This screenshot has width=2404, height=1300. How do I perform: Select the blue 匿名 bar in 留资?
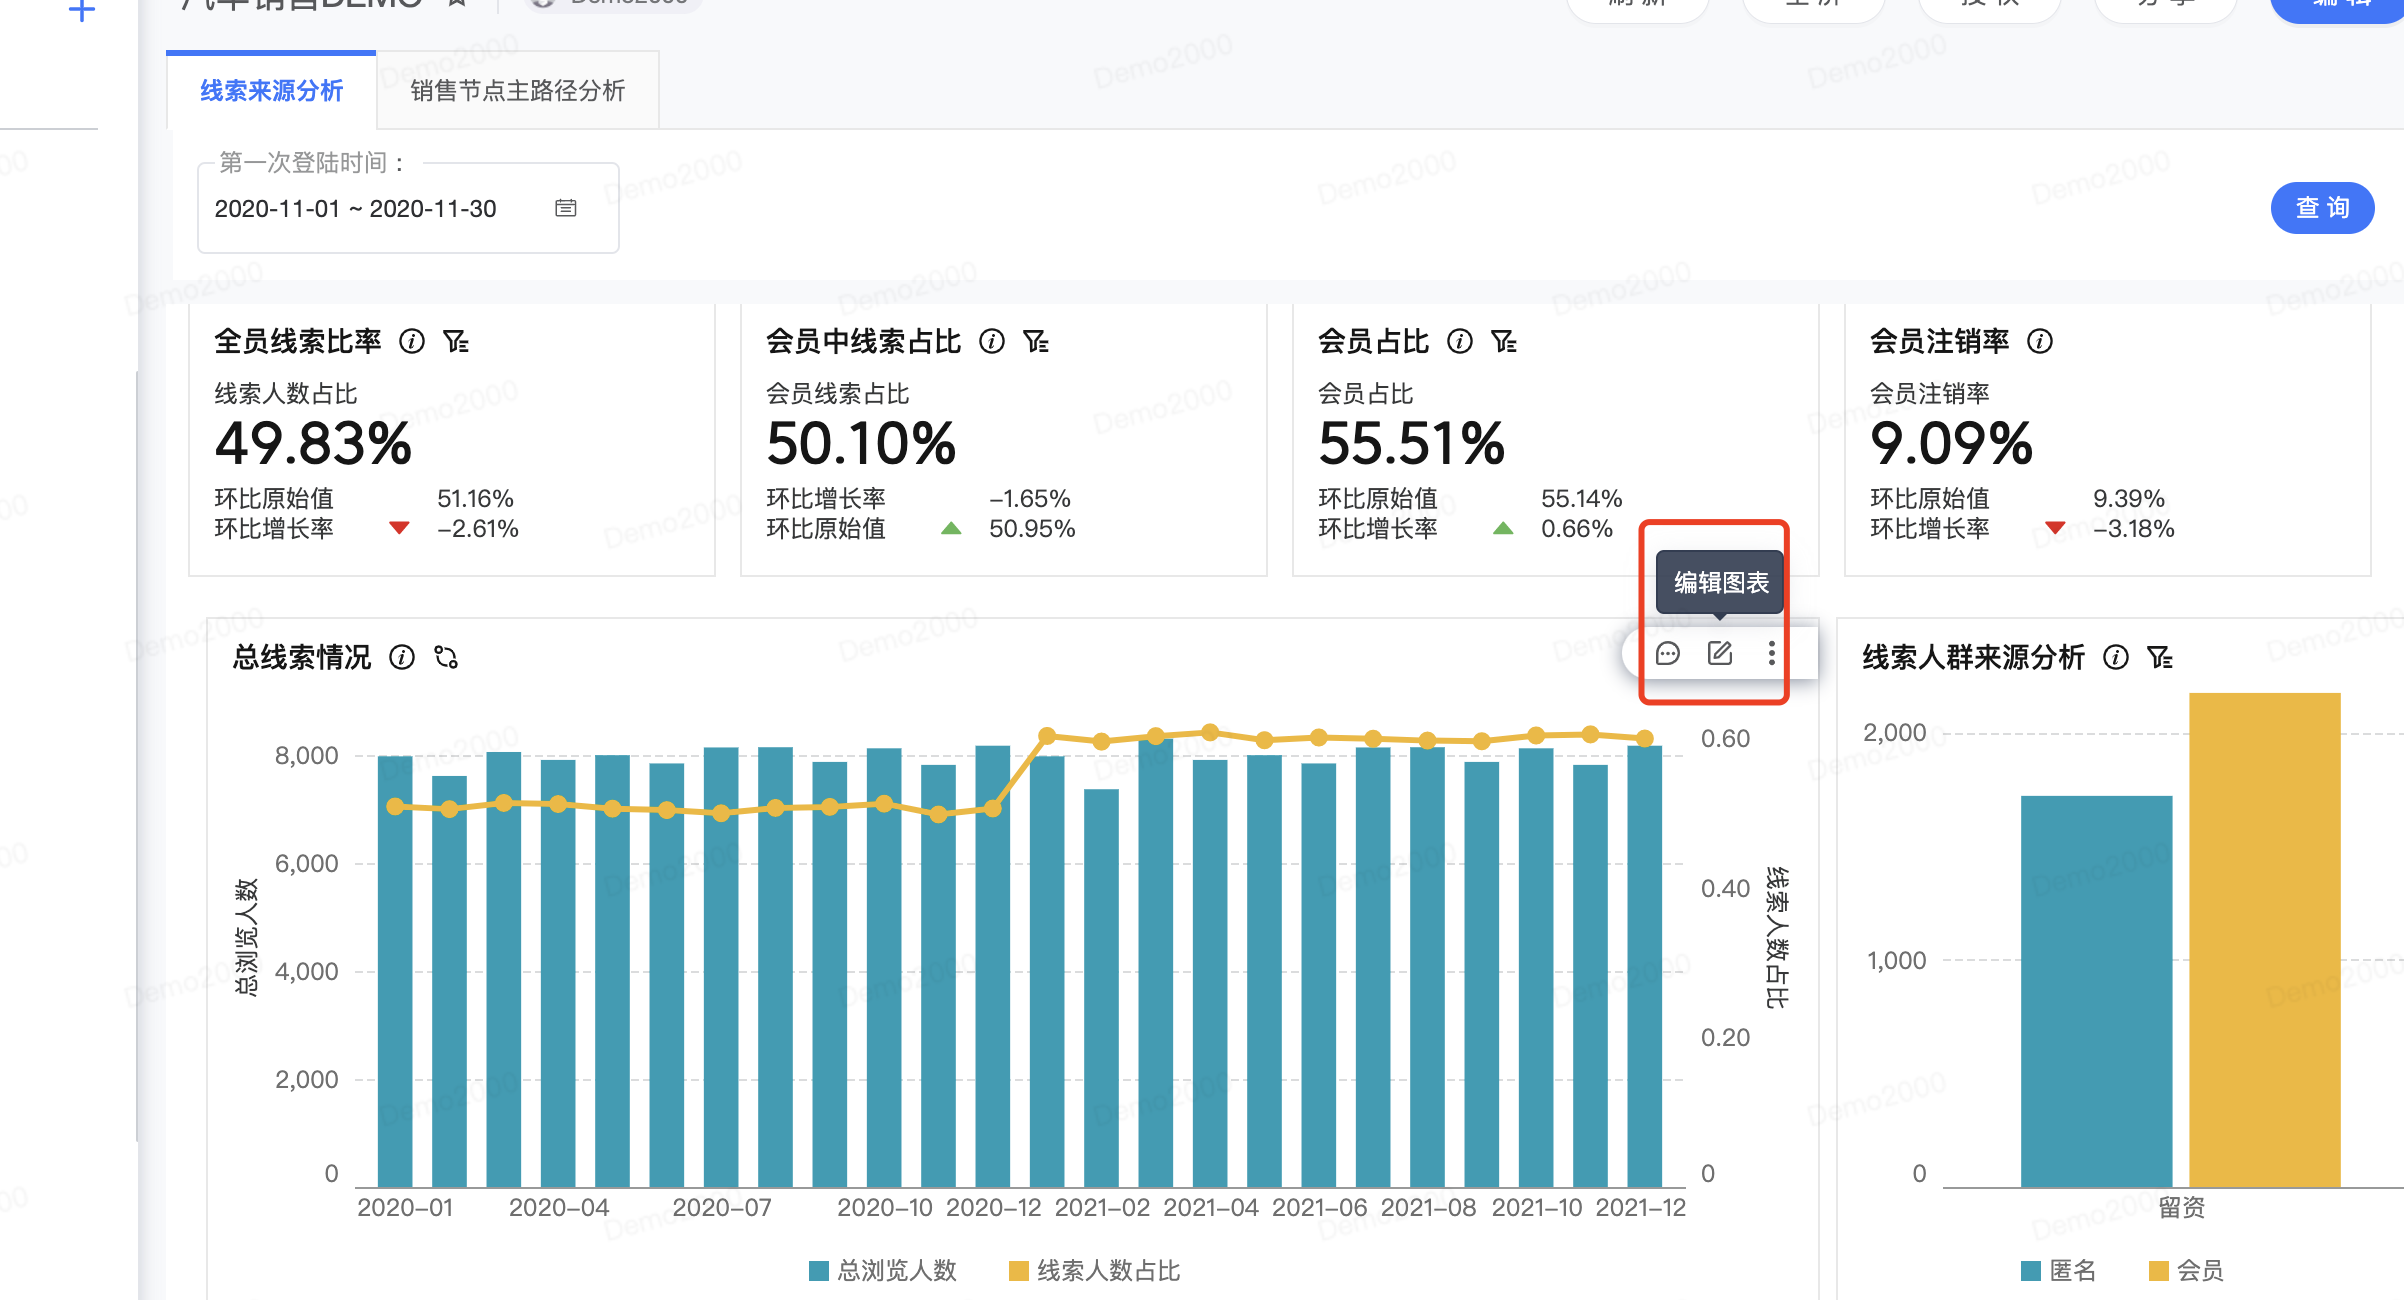click(2096, 991)
